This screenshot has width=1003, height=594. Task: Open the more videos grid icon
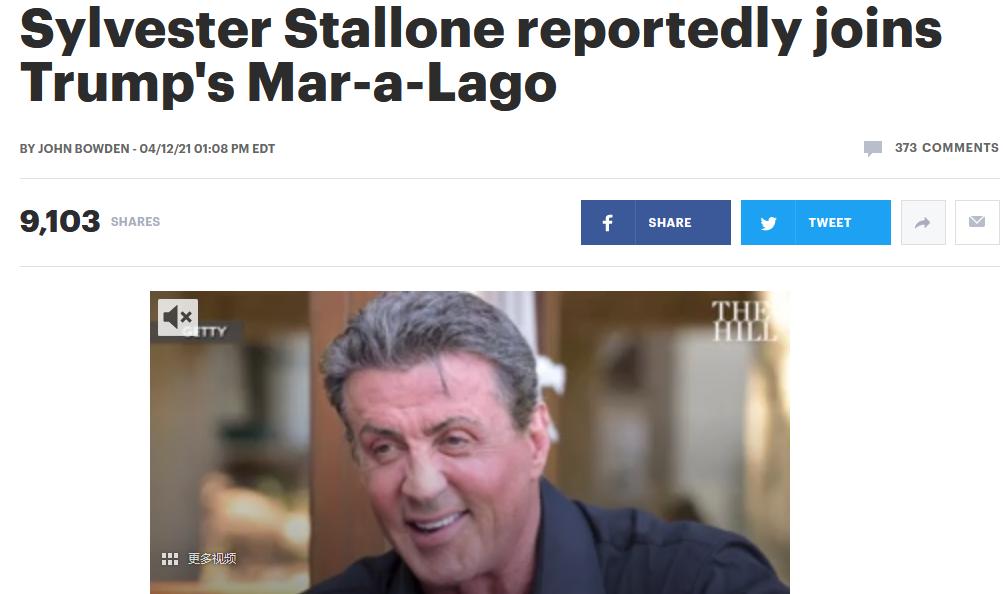pyautogui.click(x=170, y=559)
